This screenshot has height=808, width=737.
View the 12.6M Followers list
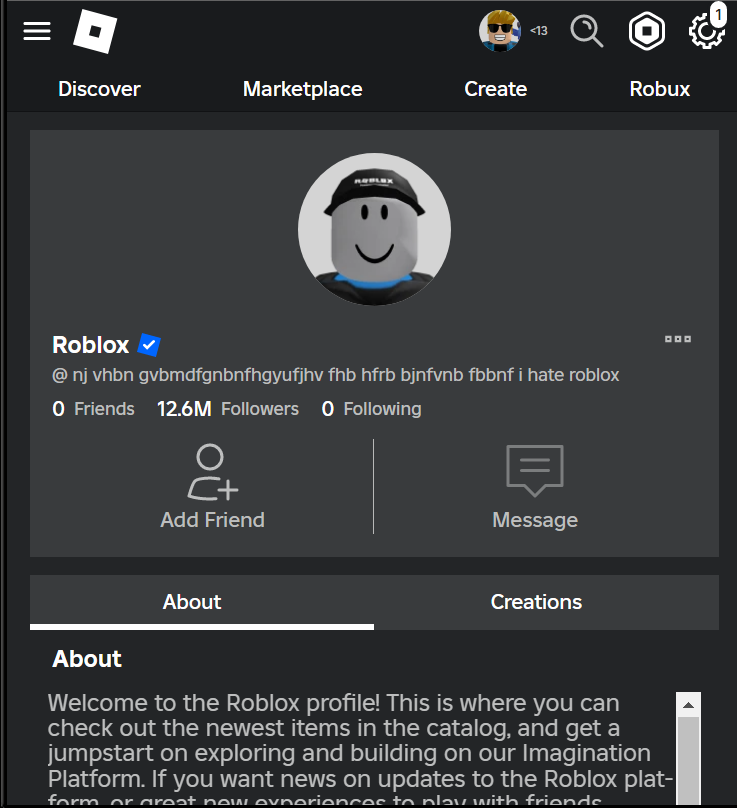click(228, 409)
